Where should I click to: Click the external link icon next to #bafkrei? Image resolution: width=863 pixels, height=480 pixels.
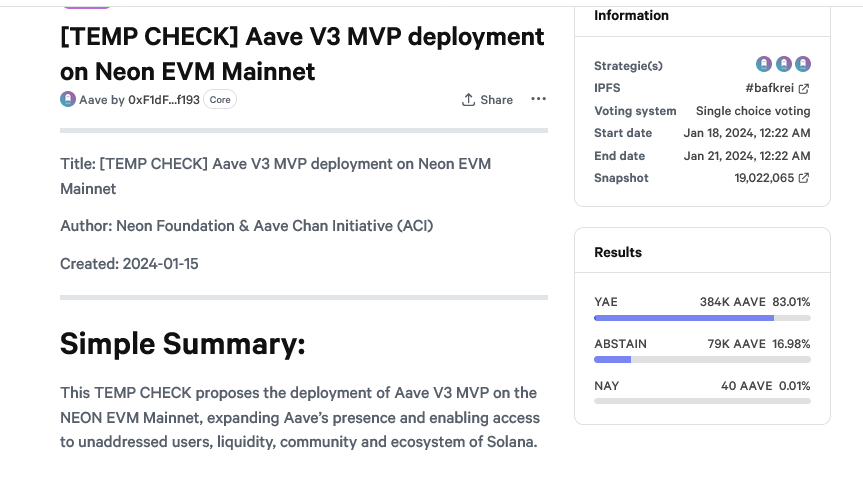pos(804,88)
